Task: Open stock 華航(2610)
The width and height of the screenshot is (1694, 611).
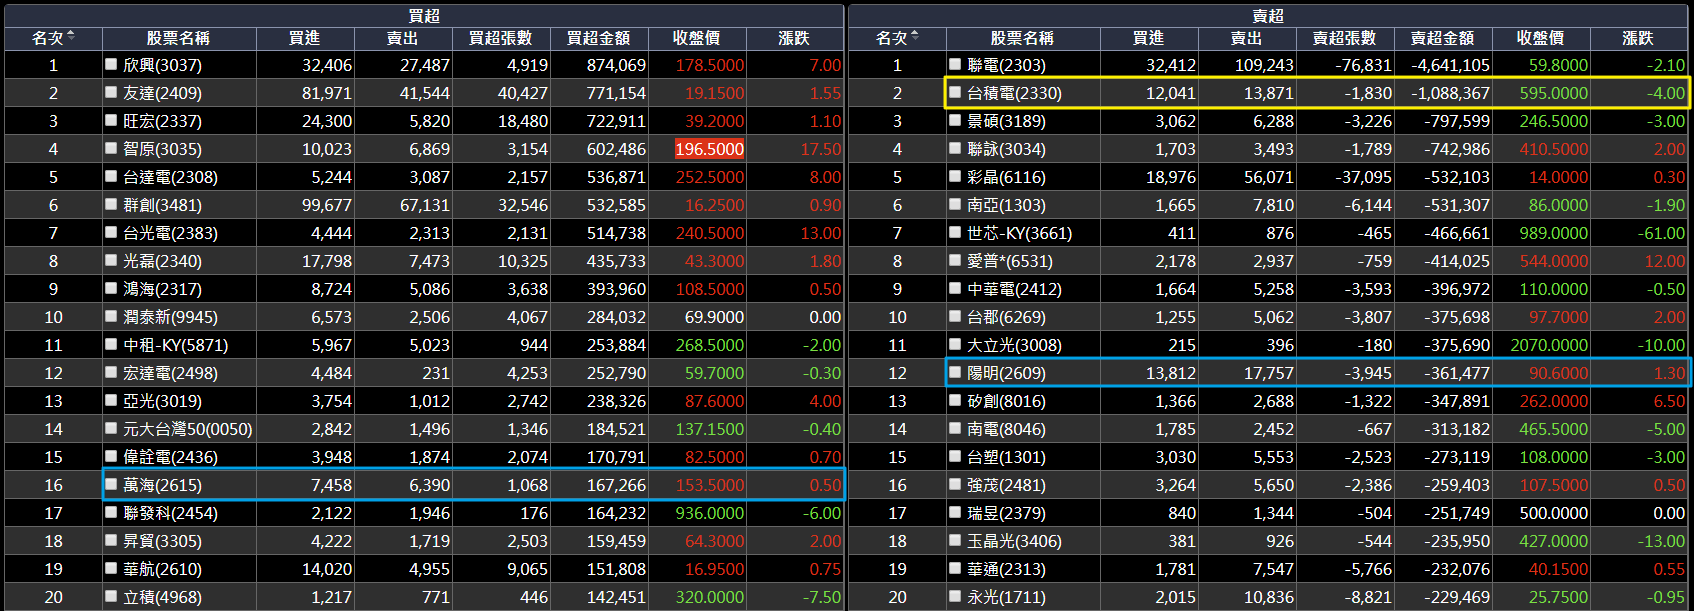Action: point(162,569)
